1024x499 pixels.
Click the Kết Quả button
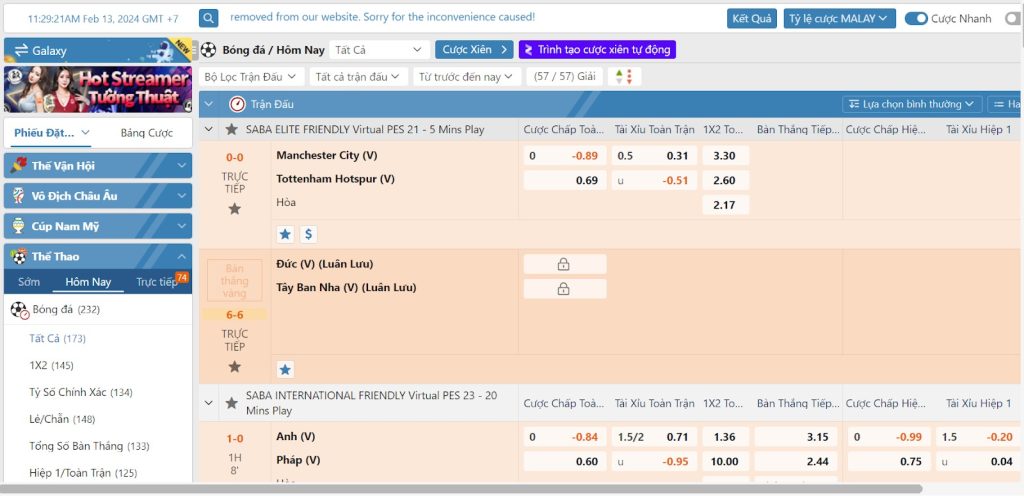coord(752,18)
